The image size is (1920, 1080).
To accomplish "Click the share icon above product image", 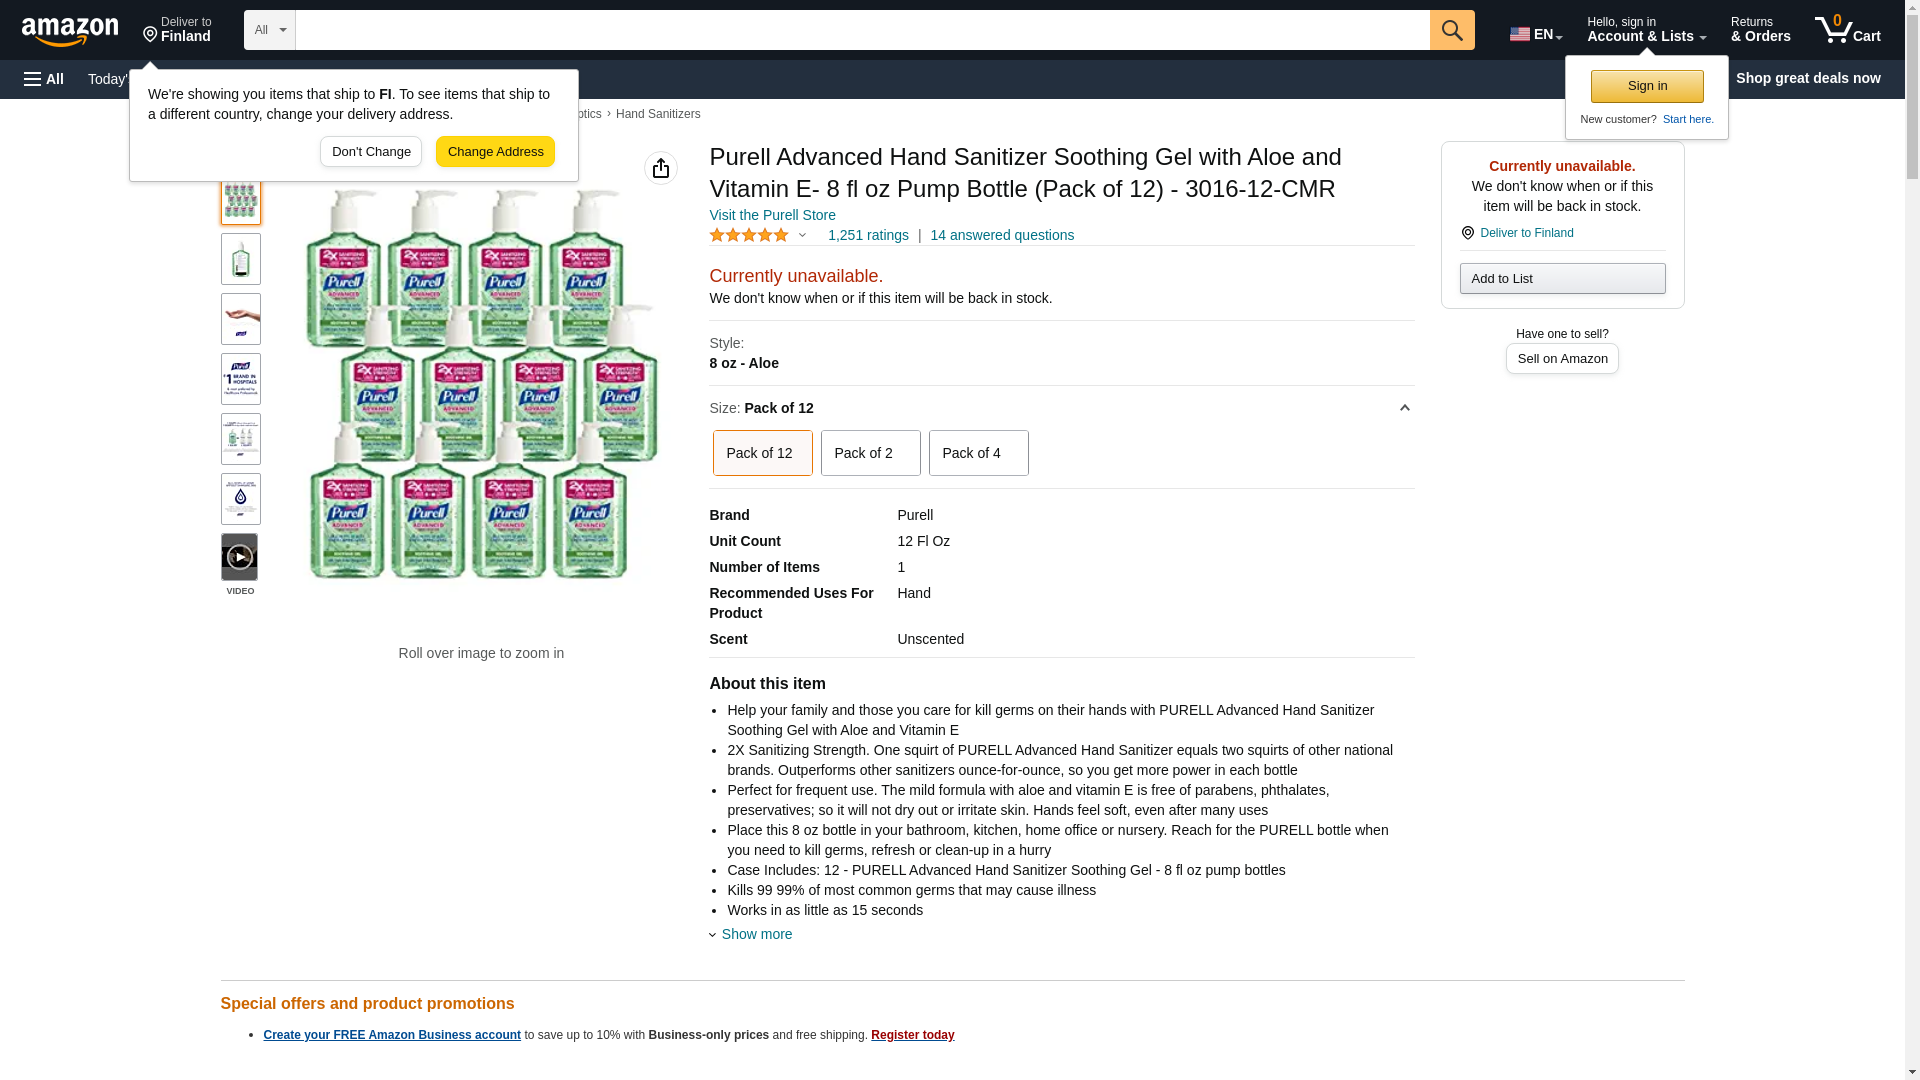I will click(x=660, y=168).
